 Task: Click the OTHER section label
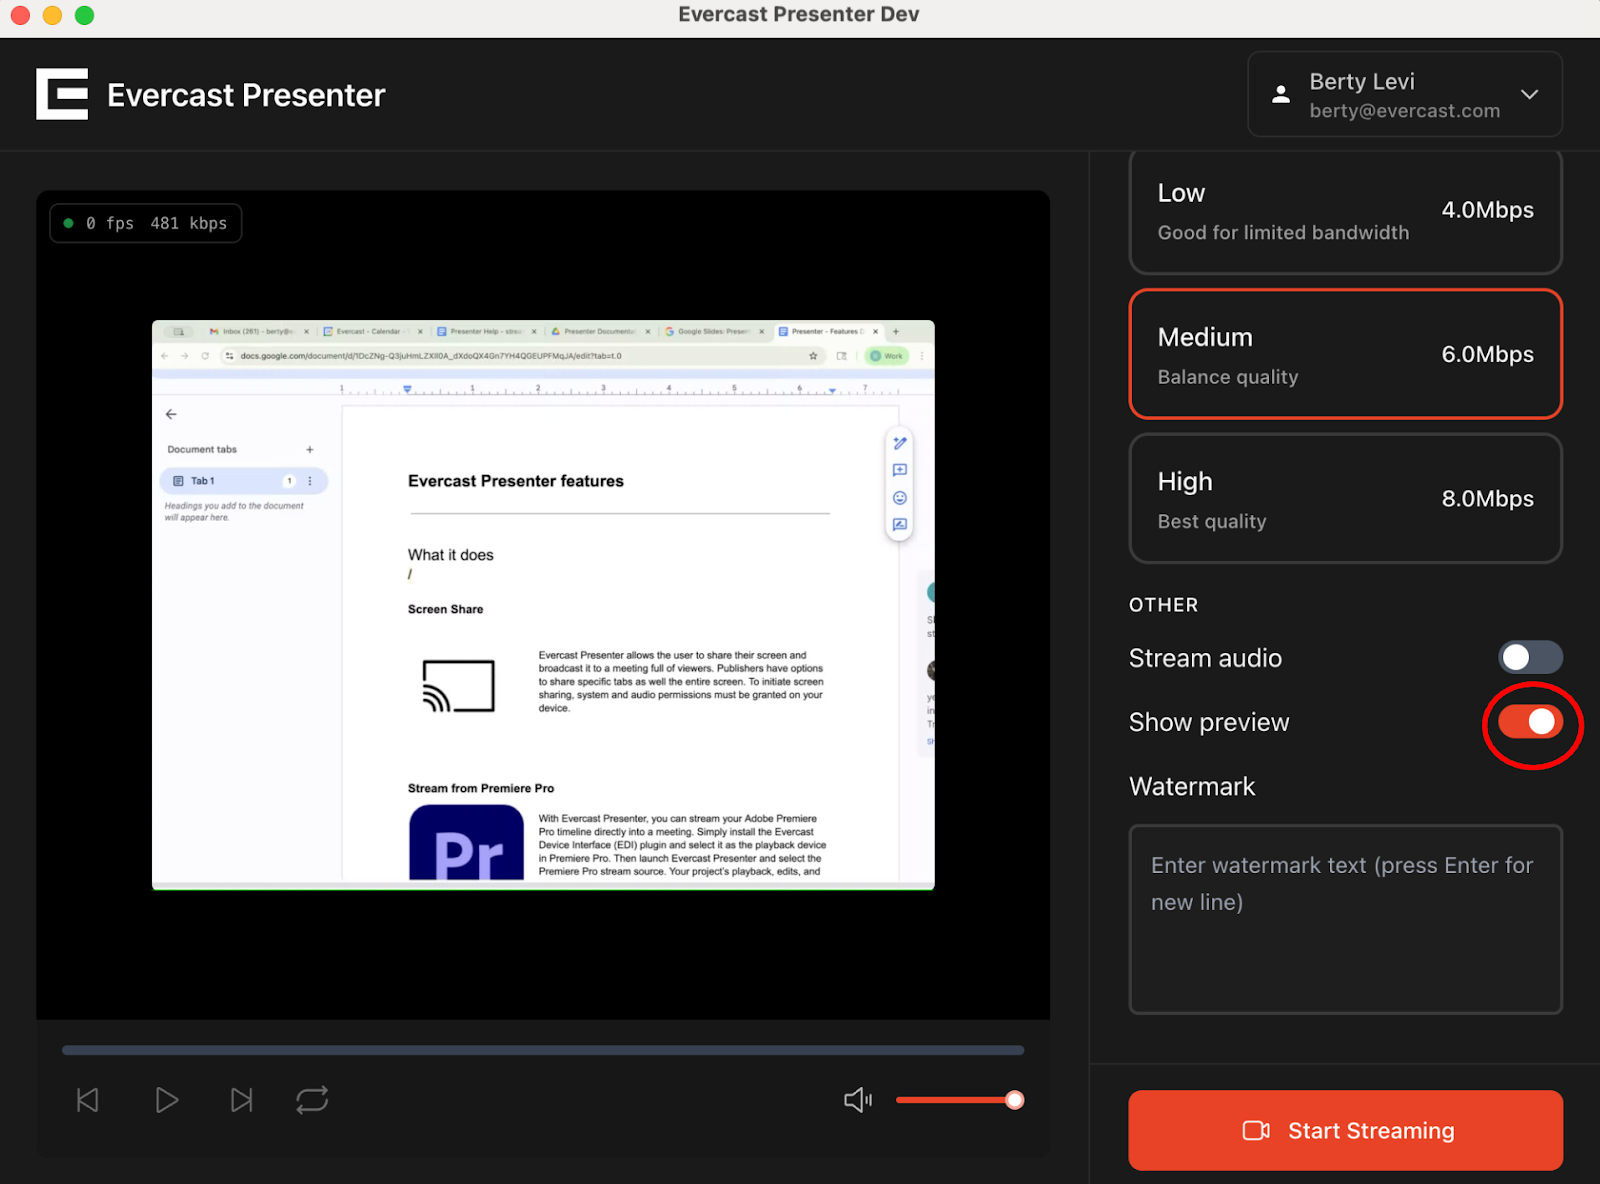(1163, 605)
